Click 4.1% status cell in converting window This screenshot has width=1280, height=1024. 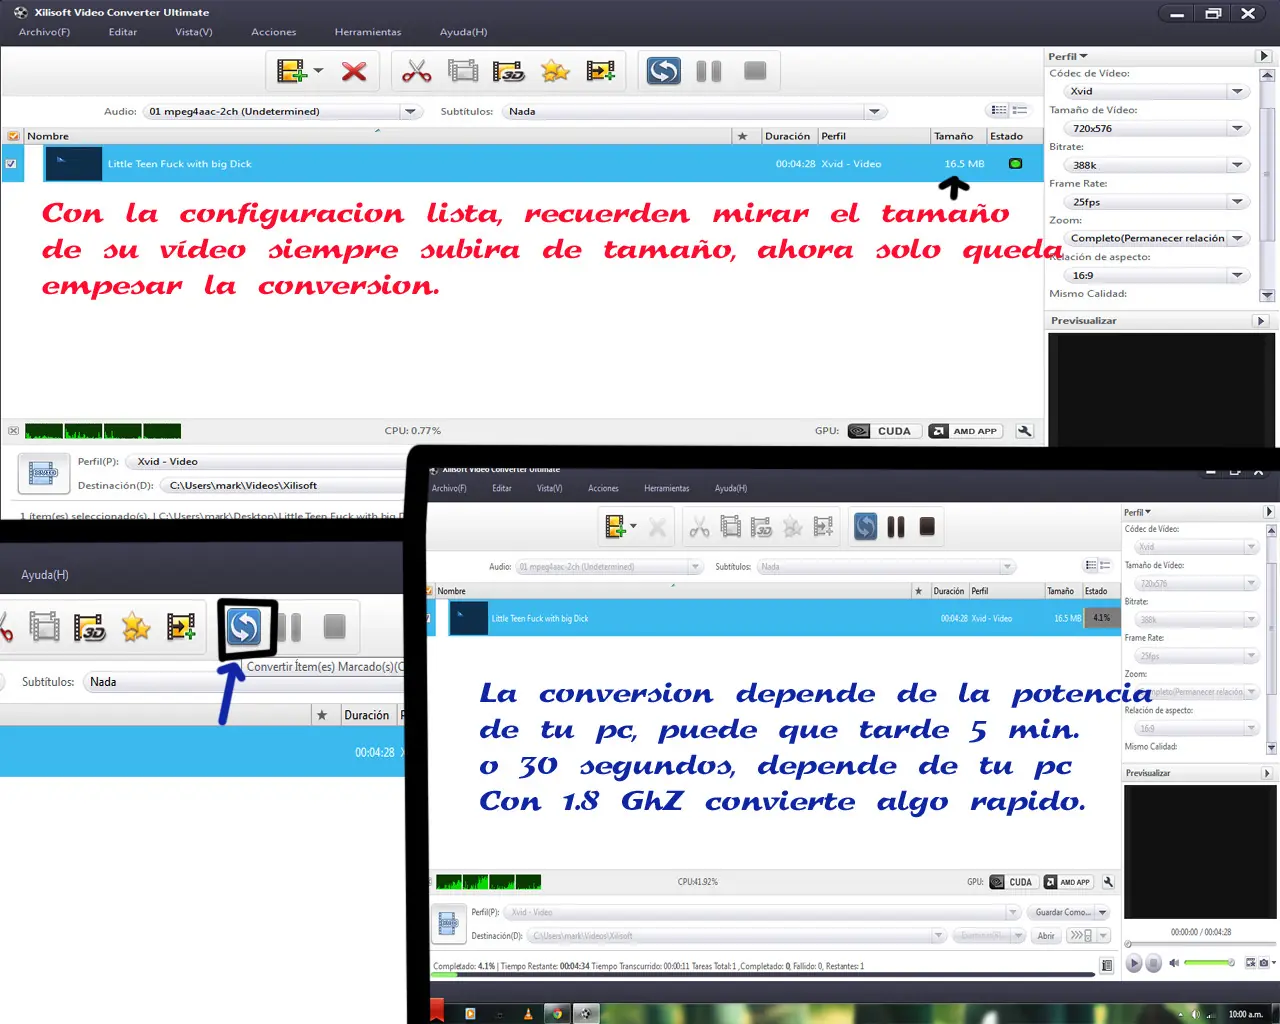click(x=1101, y=618)
